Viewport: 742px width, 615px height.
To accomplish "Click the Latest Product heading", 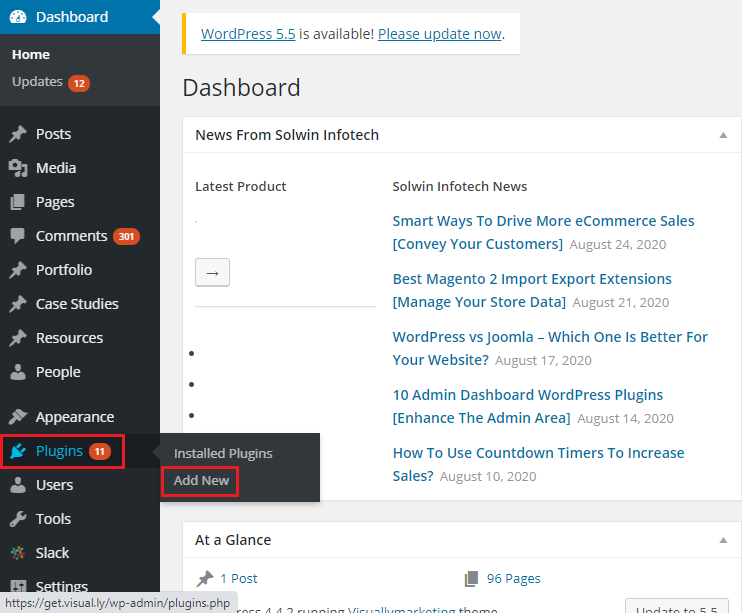I will (x=240, y=186).
